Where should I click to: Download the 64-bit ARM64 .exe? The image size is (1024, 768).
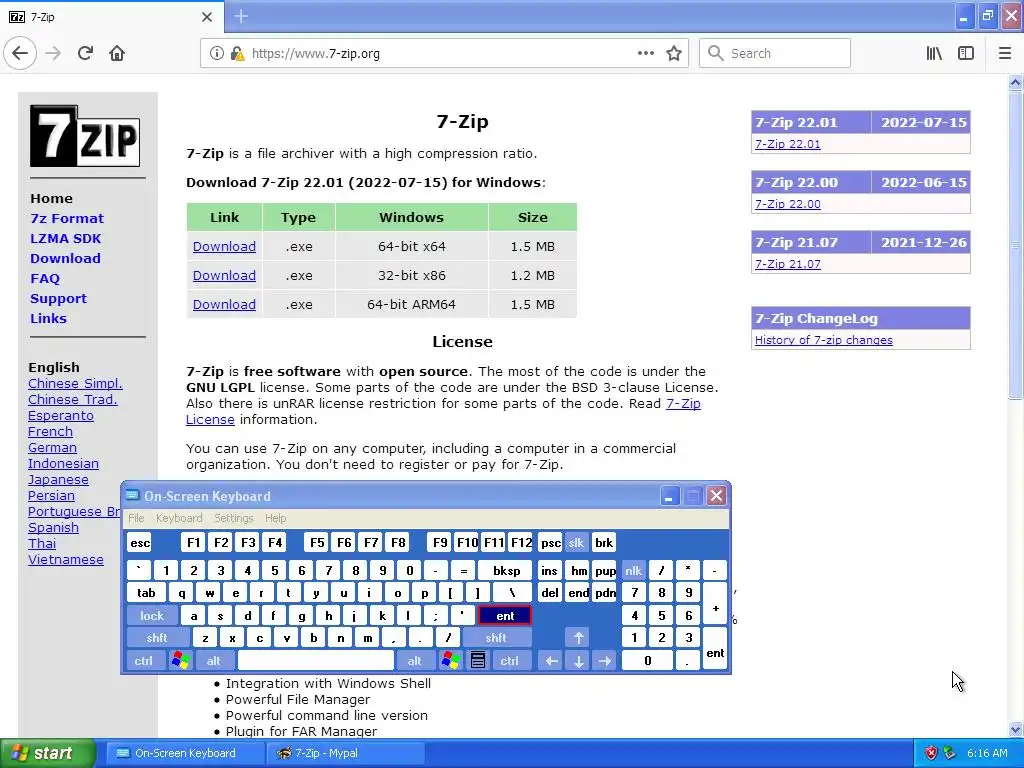click(x=224, y=304)
